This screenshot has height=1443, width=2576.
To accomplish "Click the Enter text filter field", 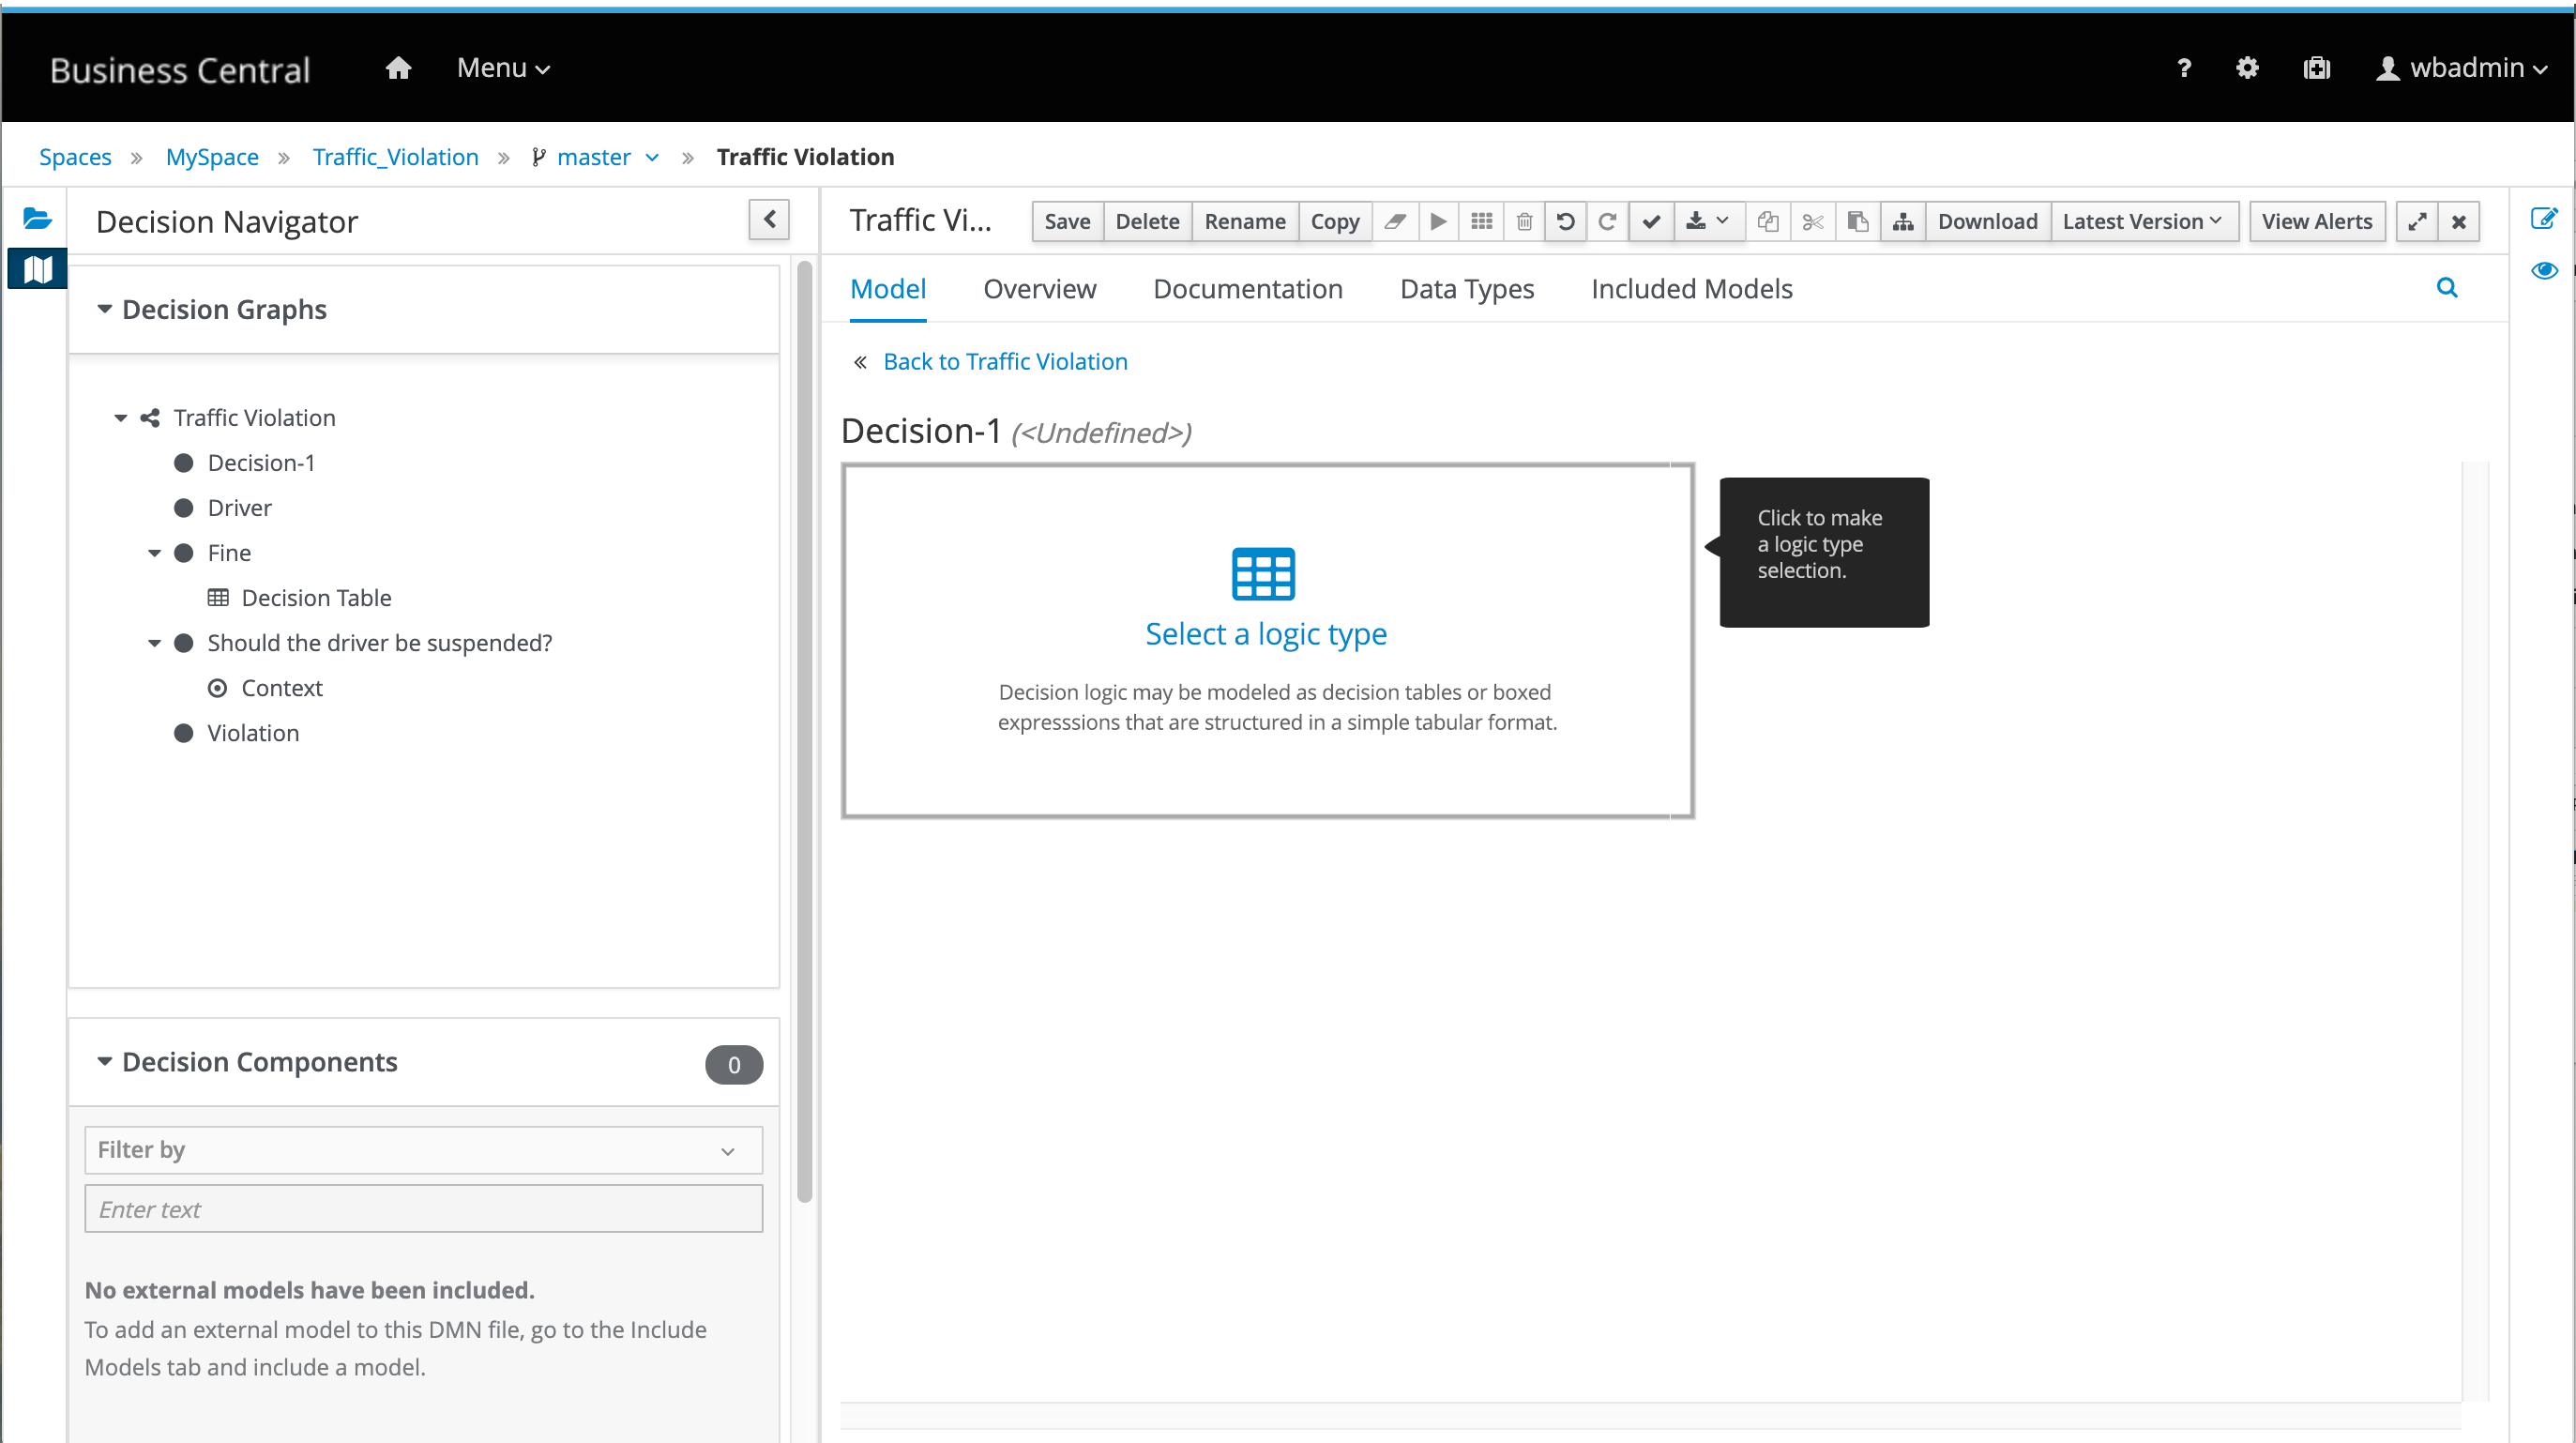I will [423, 1209].
